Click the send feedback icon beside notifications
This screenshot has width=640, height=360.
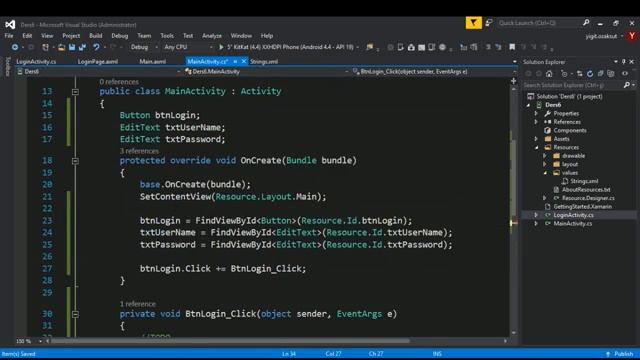489,23
